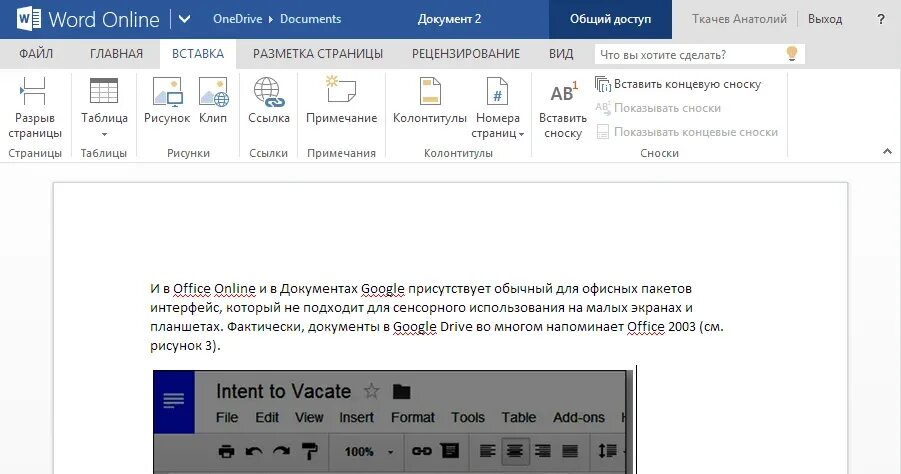Open the Documents breadcrumb link
Screen dimensions: 901x474
(310, 19)
